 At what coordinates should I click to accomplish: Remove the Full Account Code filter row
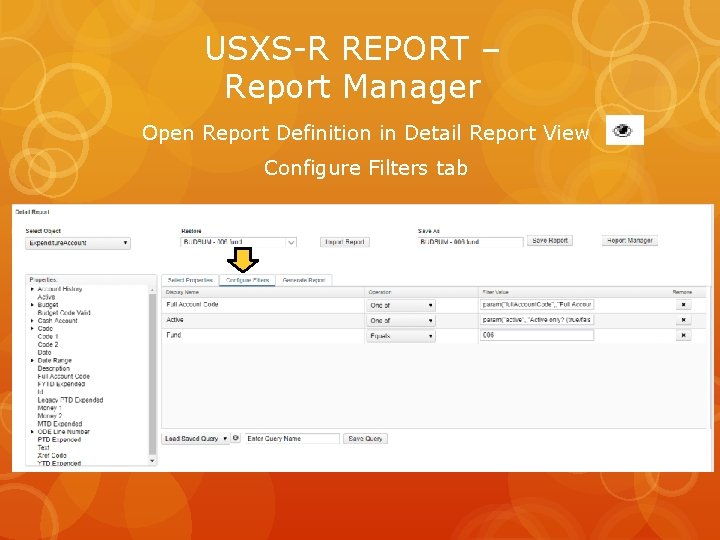point(683,304)
